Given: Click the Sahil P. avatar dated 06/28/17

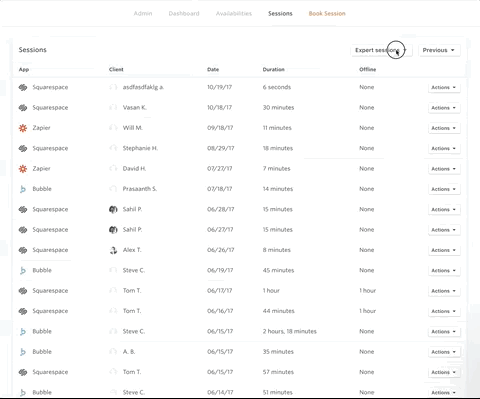Looking at the screenshot, I should (x=113, y=209).
